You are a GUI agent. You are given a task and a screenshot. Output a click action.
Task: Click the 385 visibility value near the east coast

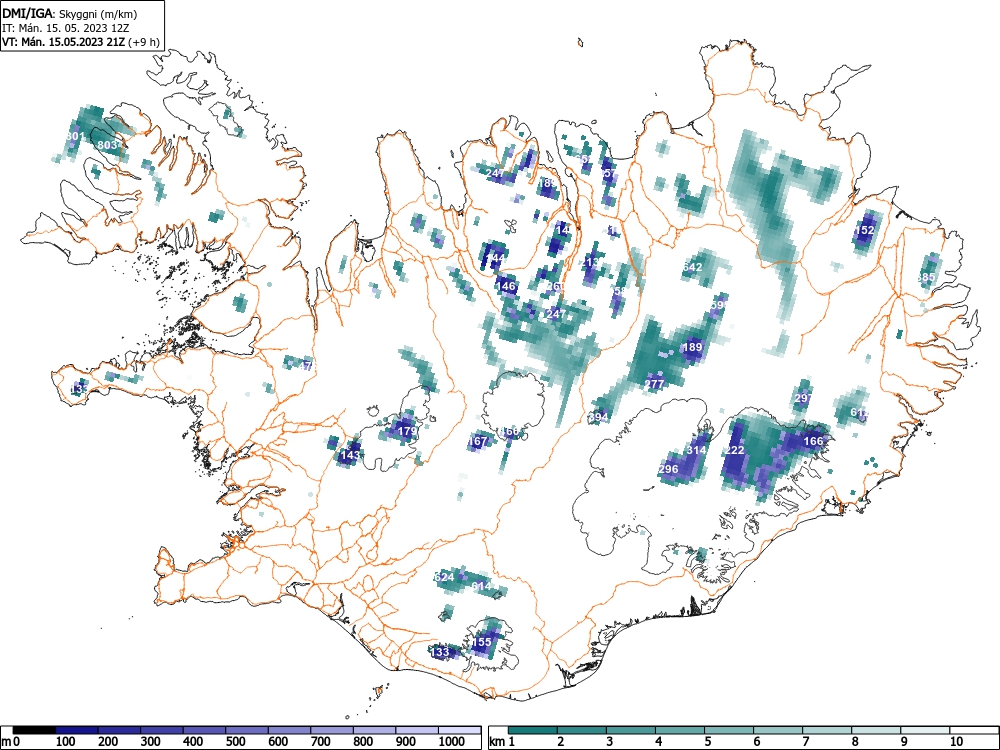point(926,277)
